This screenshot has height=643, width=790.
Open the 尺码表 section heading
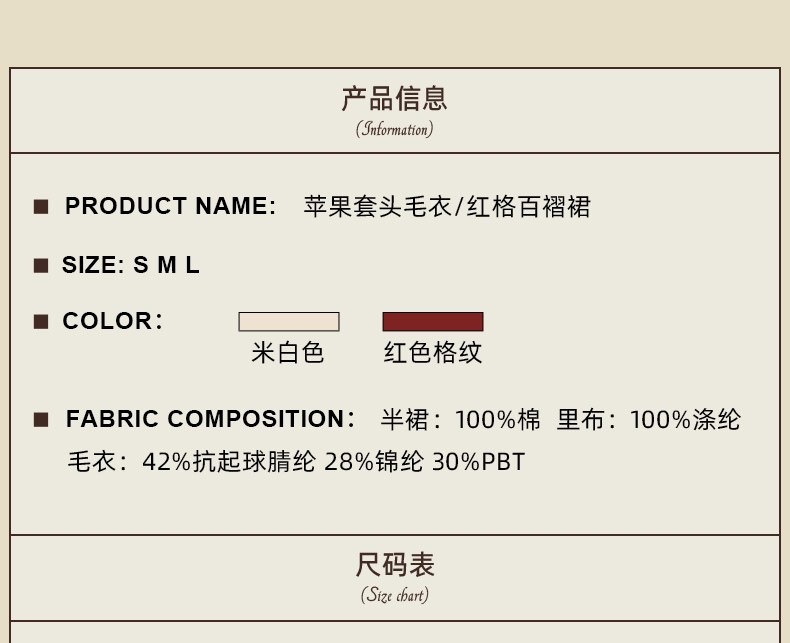(x=394, y=565)
